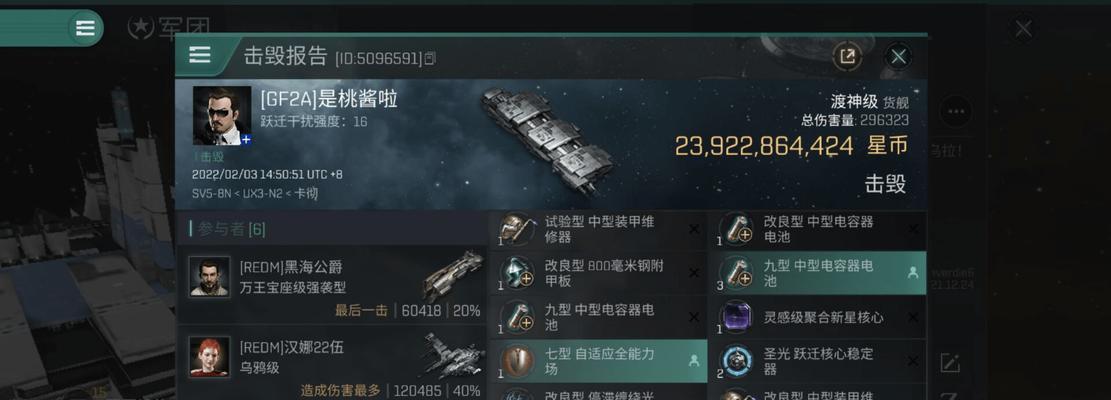Open the kill report hamburger menu

click(200, 55)
